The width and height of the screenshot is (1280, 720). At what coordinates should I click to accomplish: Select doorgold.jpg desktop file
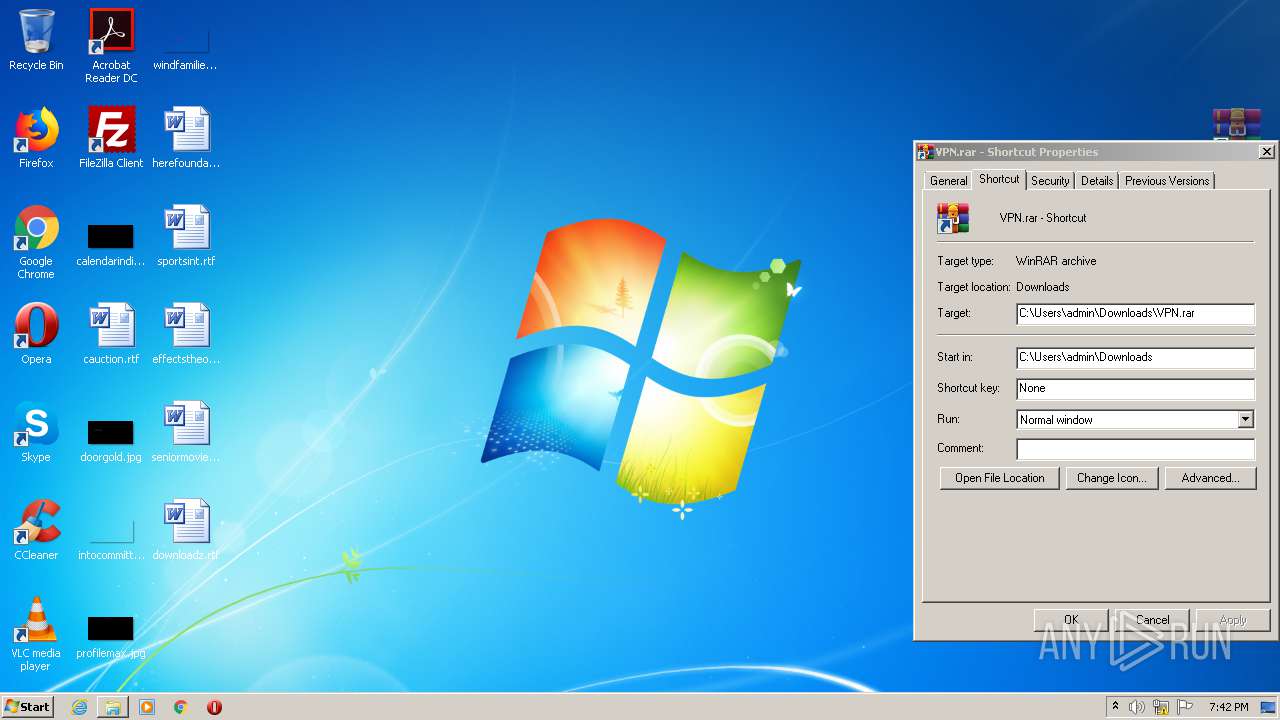[x=111, y=438]
